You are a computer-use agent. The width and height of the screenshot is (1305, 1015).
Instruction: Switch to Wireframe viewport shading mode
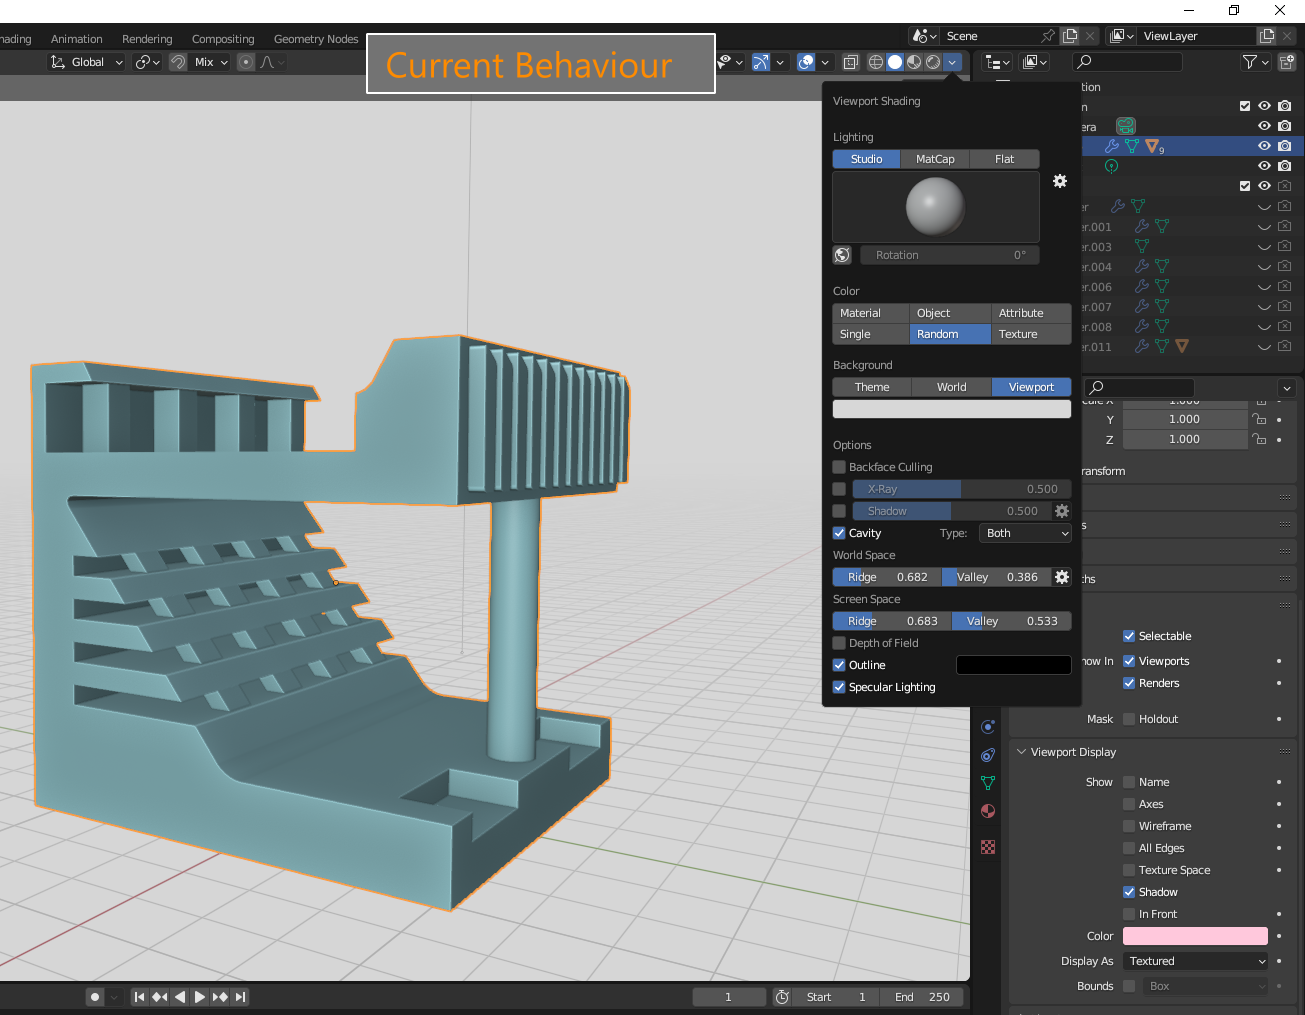tap(876, 62)
